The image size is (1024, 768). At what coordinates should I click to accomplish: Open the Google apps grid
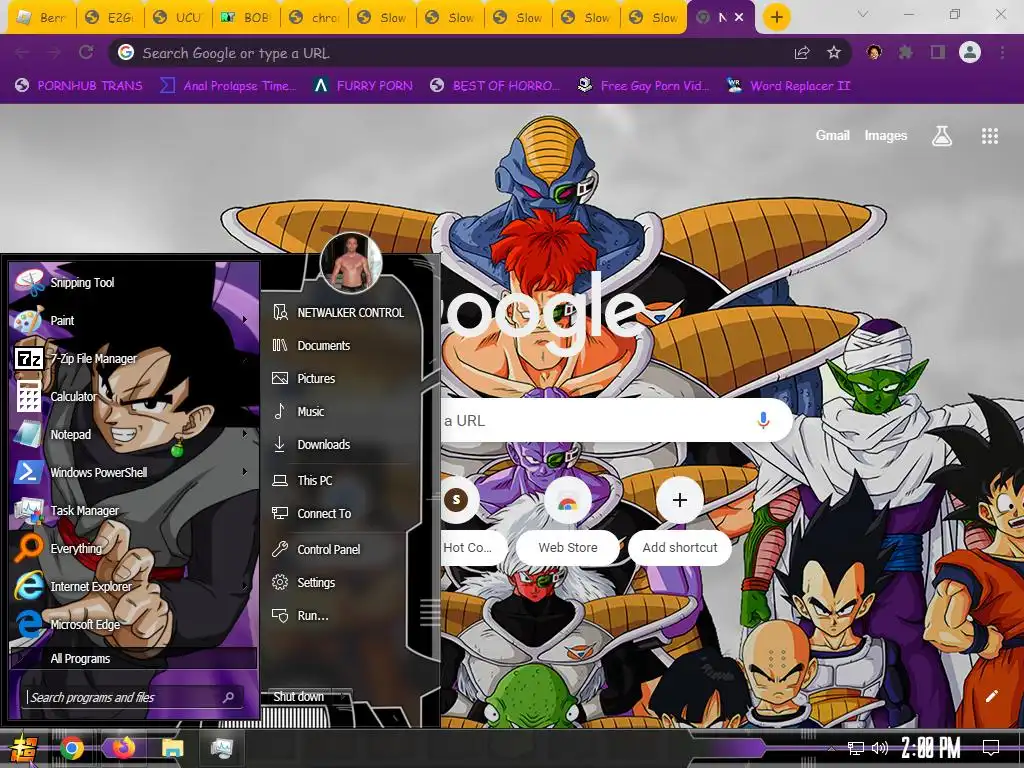tap(989, 136)
